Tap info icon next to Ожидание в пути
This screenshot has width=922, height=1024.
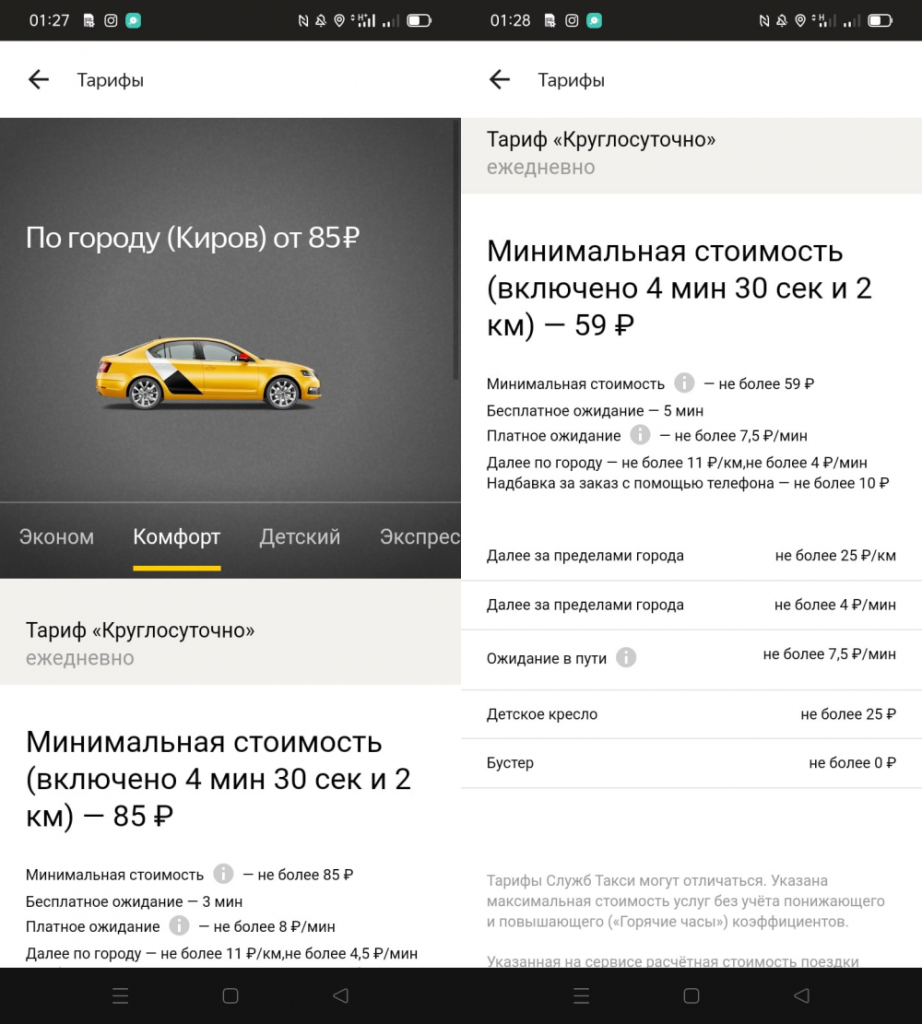[x=626, y=658]
